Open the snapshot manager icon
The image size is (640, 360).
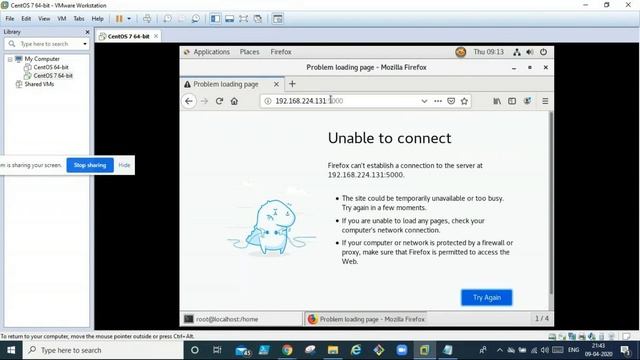(x=196, y=19)
